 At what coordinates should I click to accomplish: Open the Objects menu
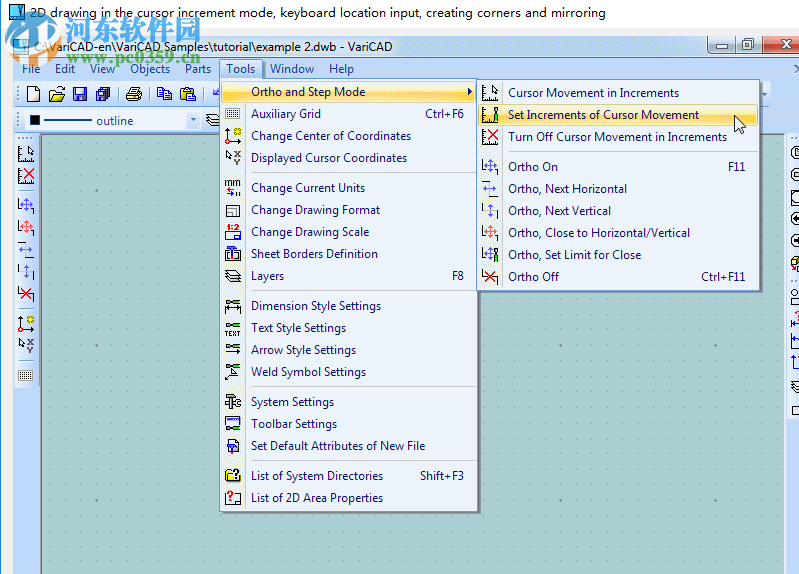[150, 69]
